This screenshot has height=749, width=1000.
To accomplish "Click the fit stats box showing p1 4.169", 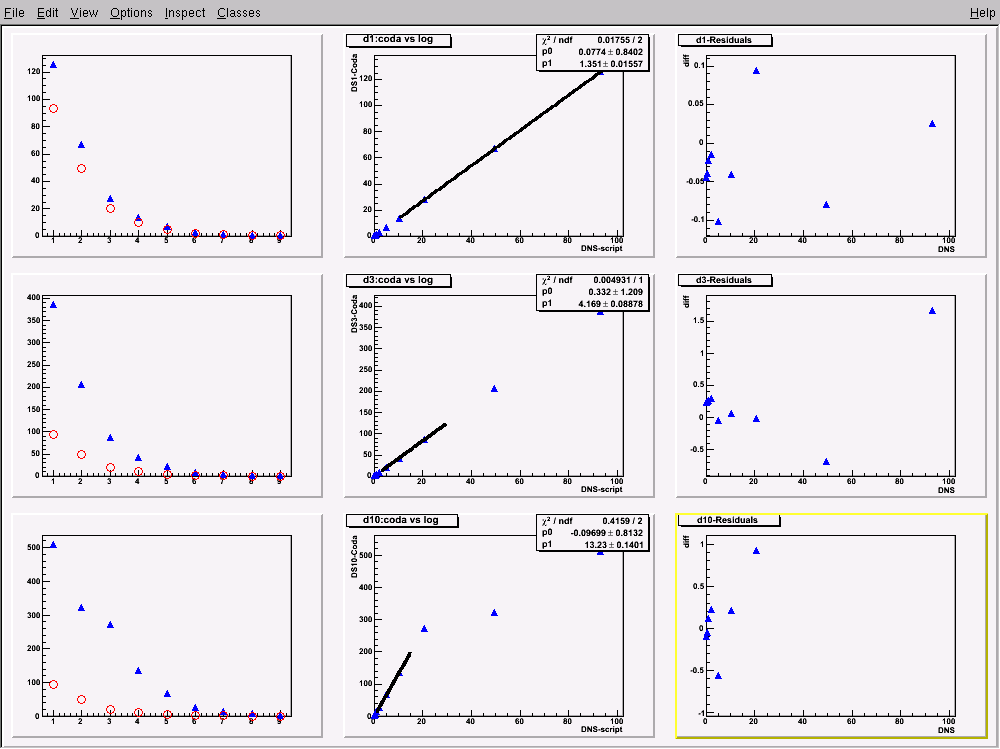I will point(592,292).
